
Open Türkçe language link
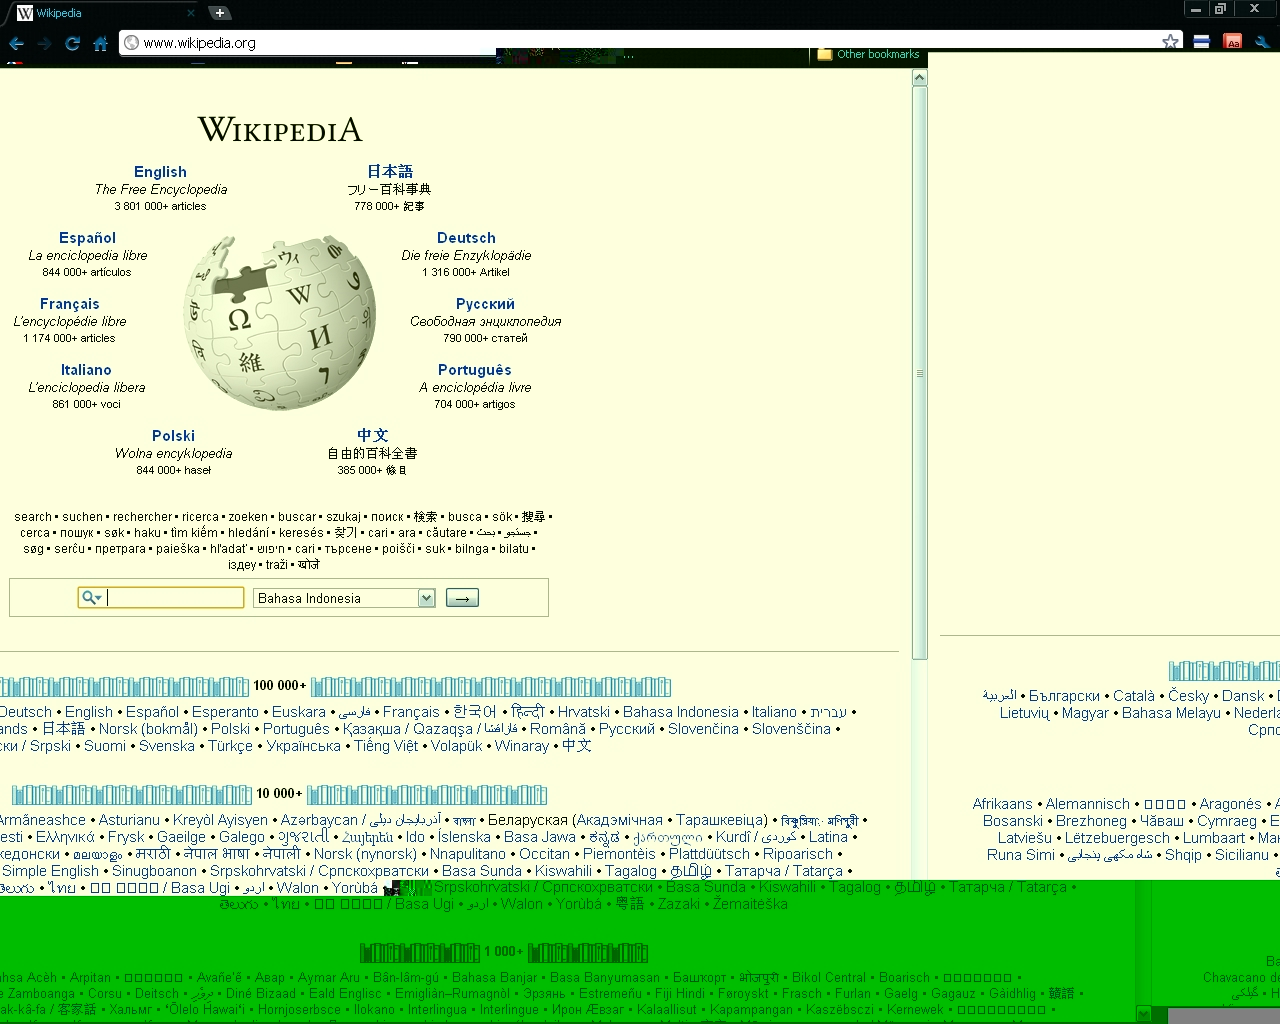(x=230, y=746)
